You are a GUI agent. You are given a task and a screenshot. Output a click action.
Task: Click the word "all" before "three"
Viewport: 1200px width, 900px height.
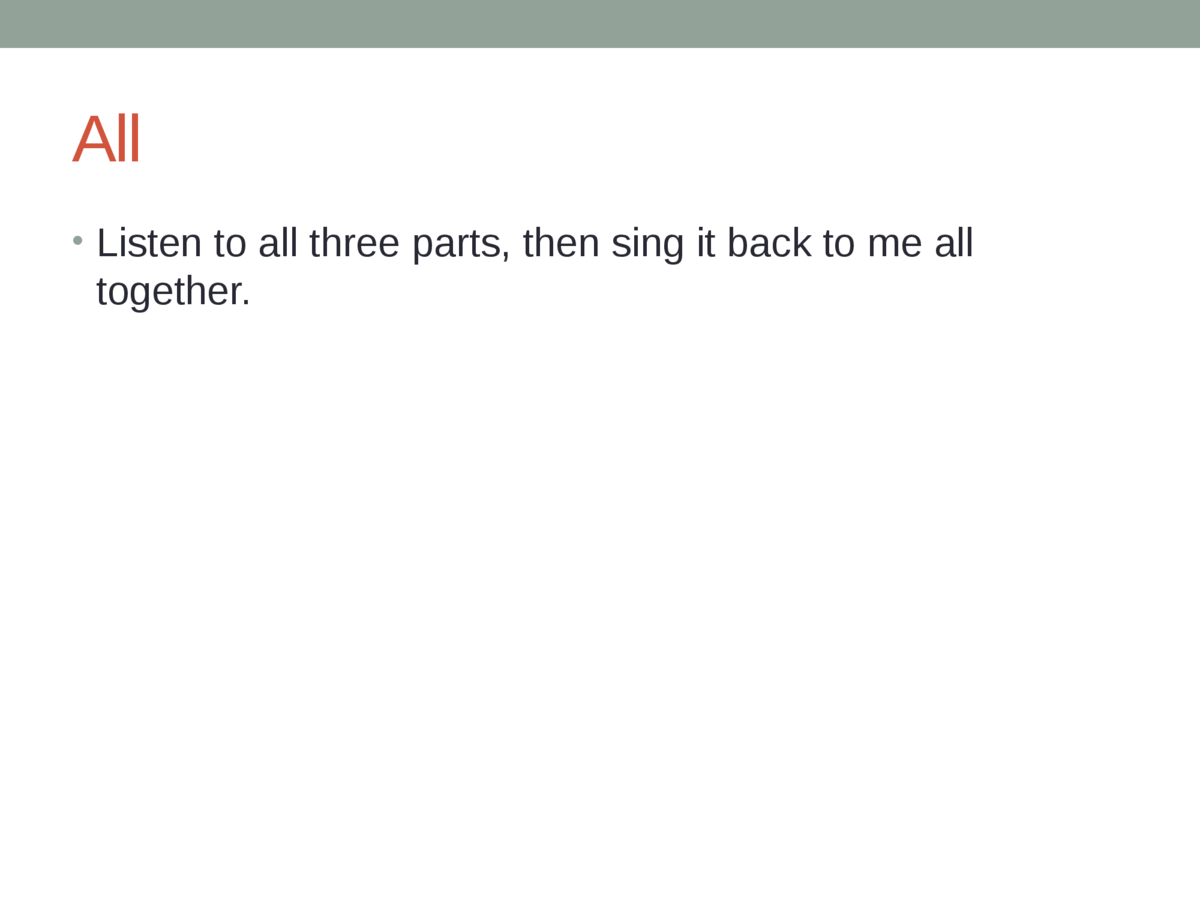pyautogui.click(x=278, y=243)
